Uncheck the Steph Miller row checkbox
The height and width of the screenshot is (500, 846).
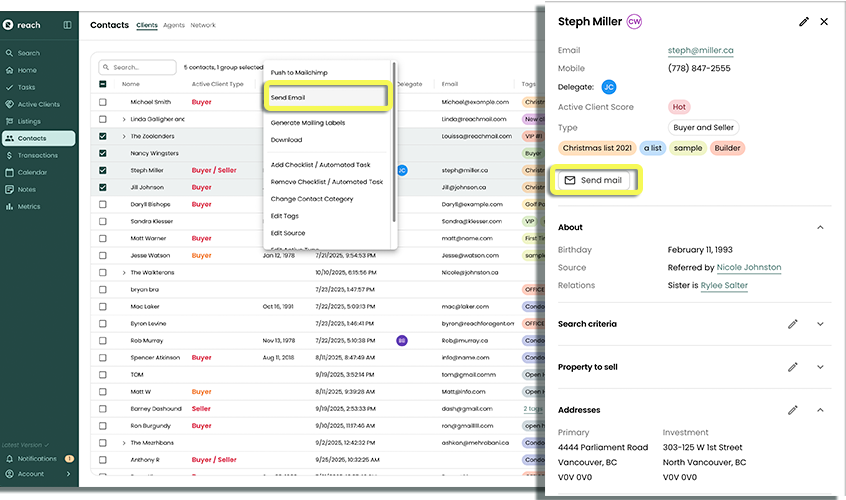pos(103,170)
